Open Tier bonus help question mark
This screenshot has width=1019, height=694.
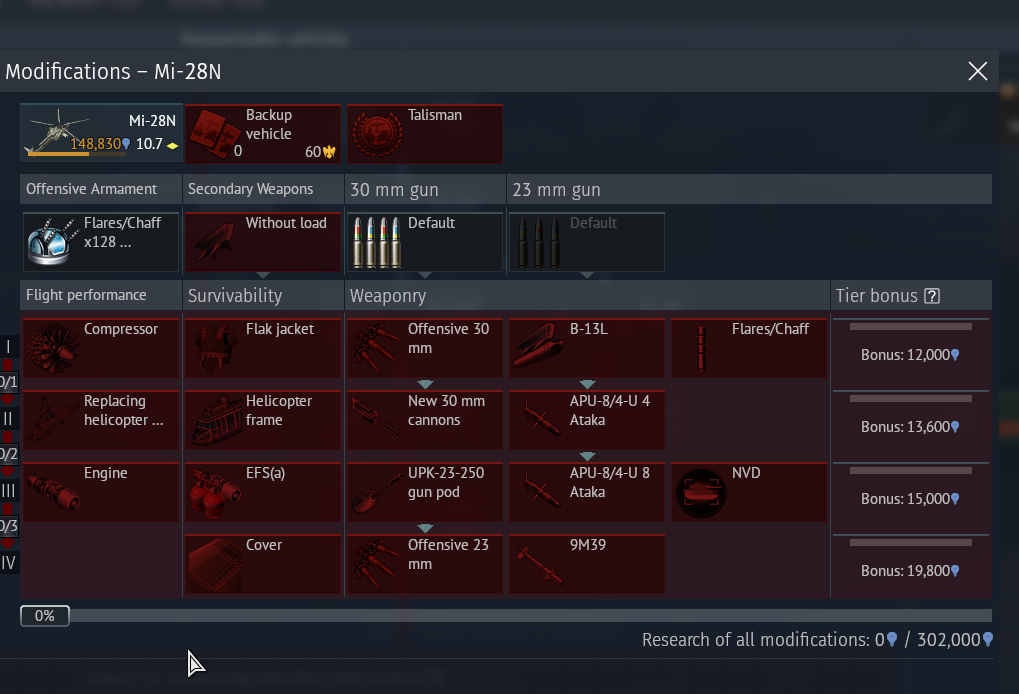(932, 296)
